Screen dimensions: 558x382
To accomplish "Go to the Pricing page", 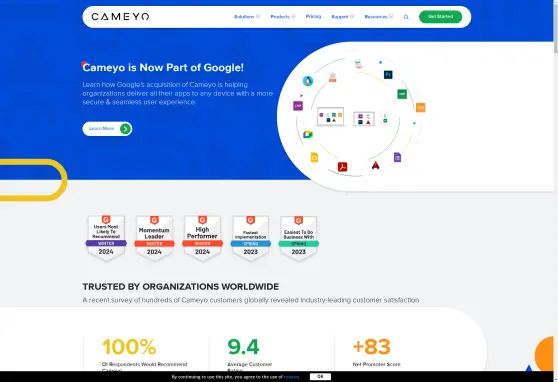I will (x=313, y=16).
